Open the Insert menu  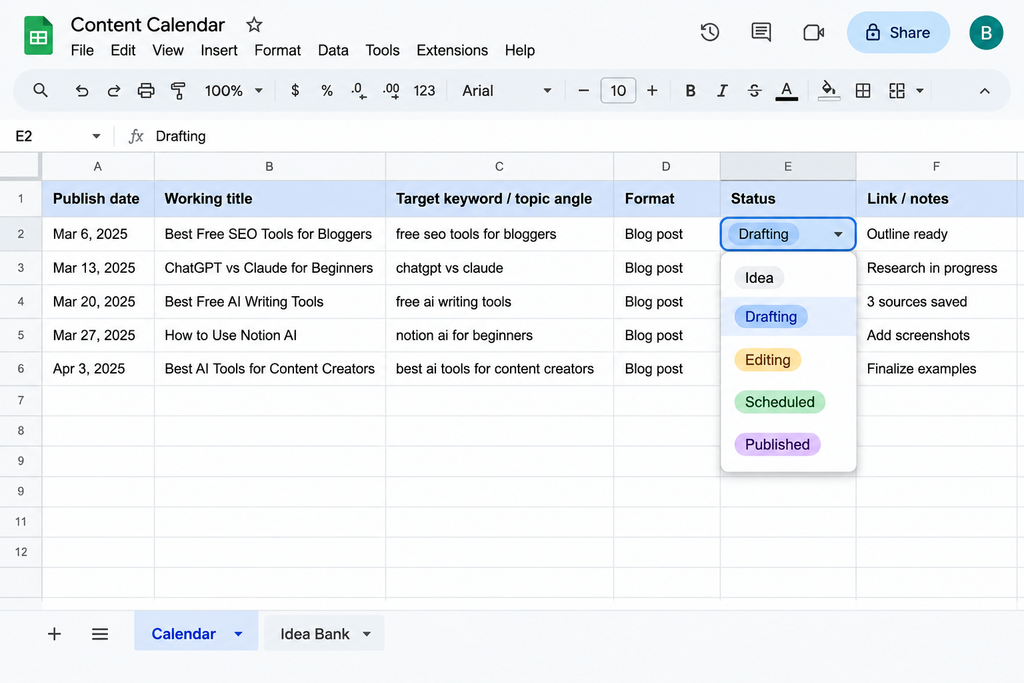click(219, 50)
